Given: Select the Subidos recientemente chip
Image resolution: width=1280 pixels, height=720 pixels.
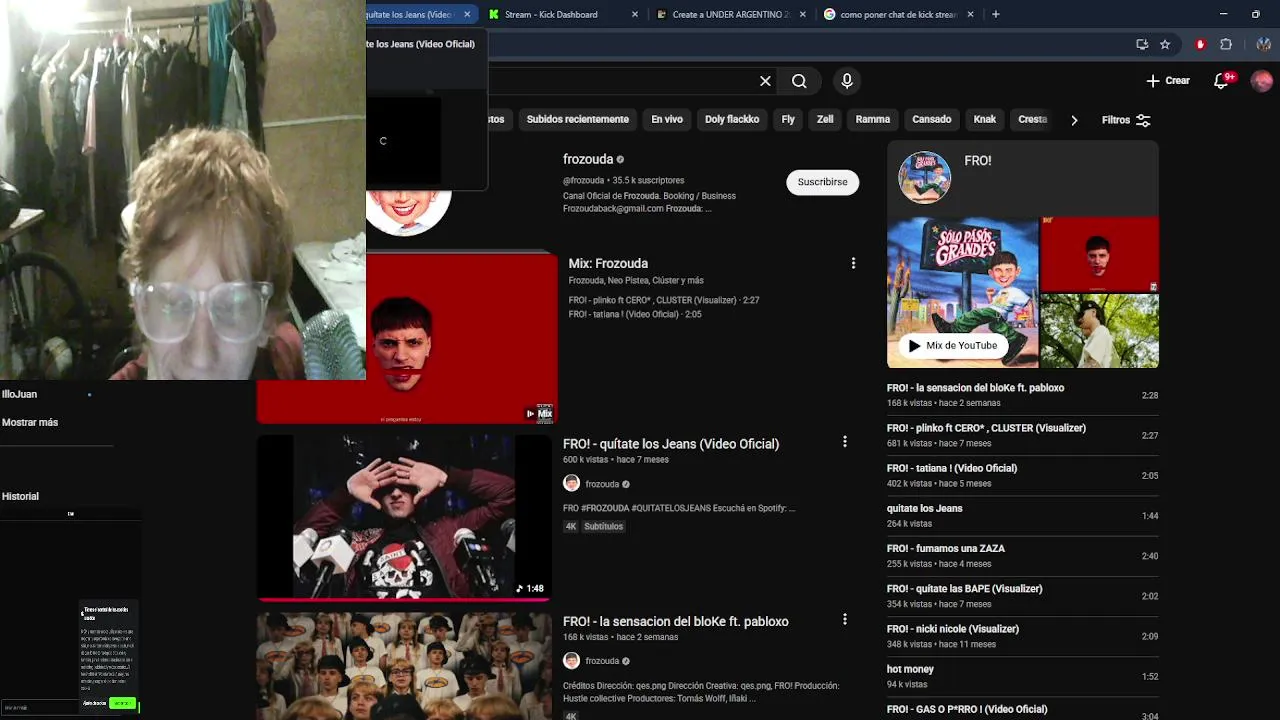Looking at the screenshot, I should coord(578,119).
